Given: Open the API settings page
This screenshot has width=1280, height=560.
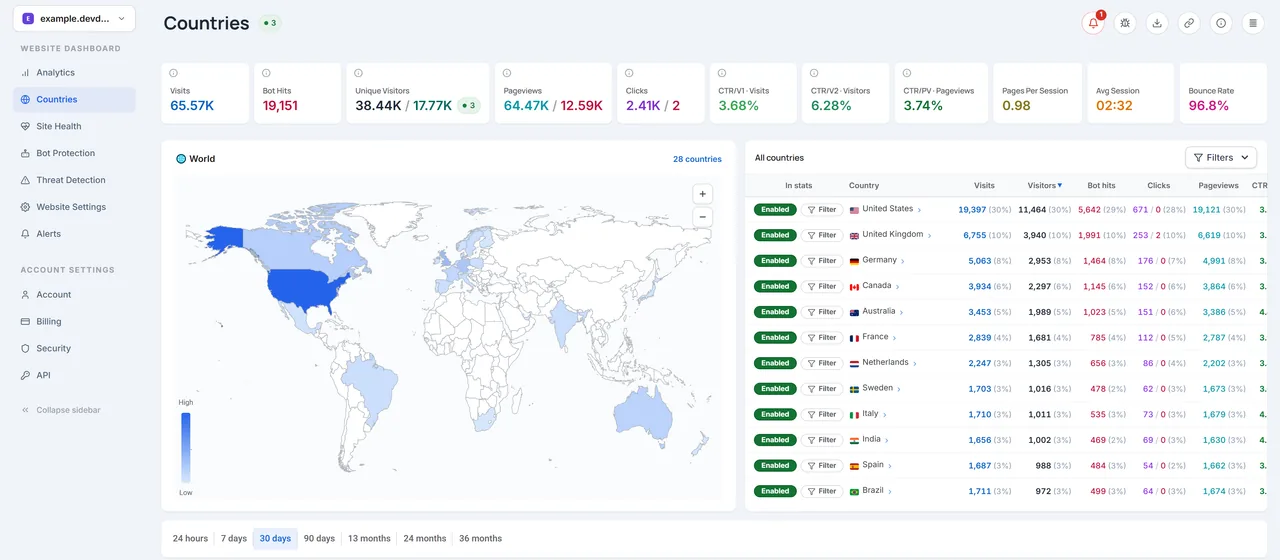Looking at the screenshot, I should coord(74,375).
